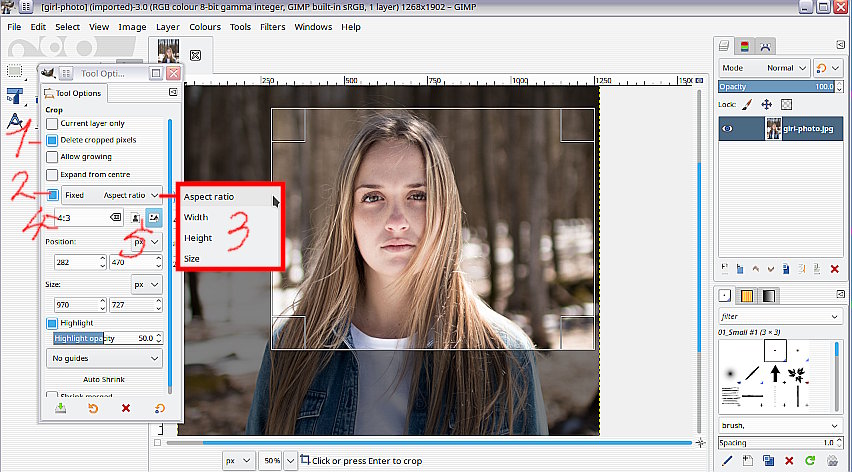Viewport: 852px width, 472px height.
Task: Toggle the Fixed checkbox
Action: (x=52, y=195)
